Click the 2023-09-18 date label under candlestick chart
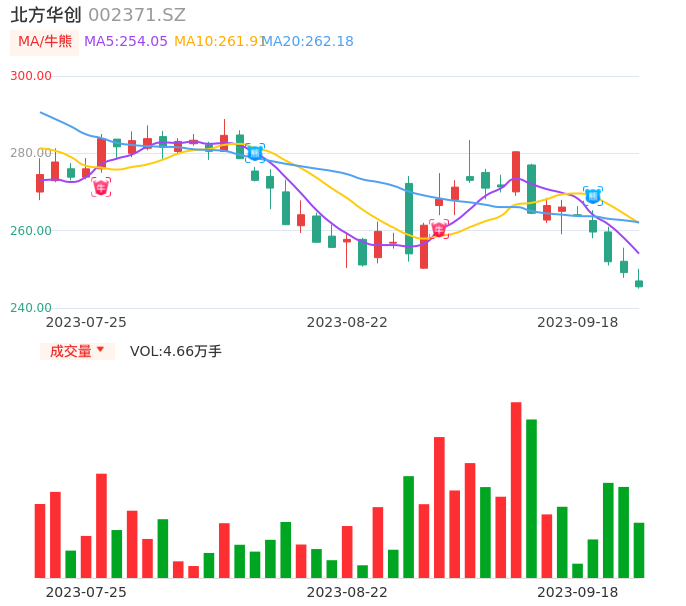Screen dimensions: 686x606 pos(578,323)
